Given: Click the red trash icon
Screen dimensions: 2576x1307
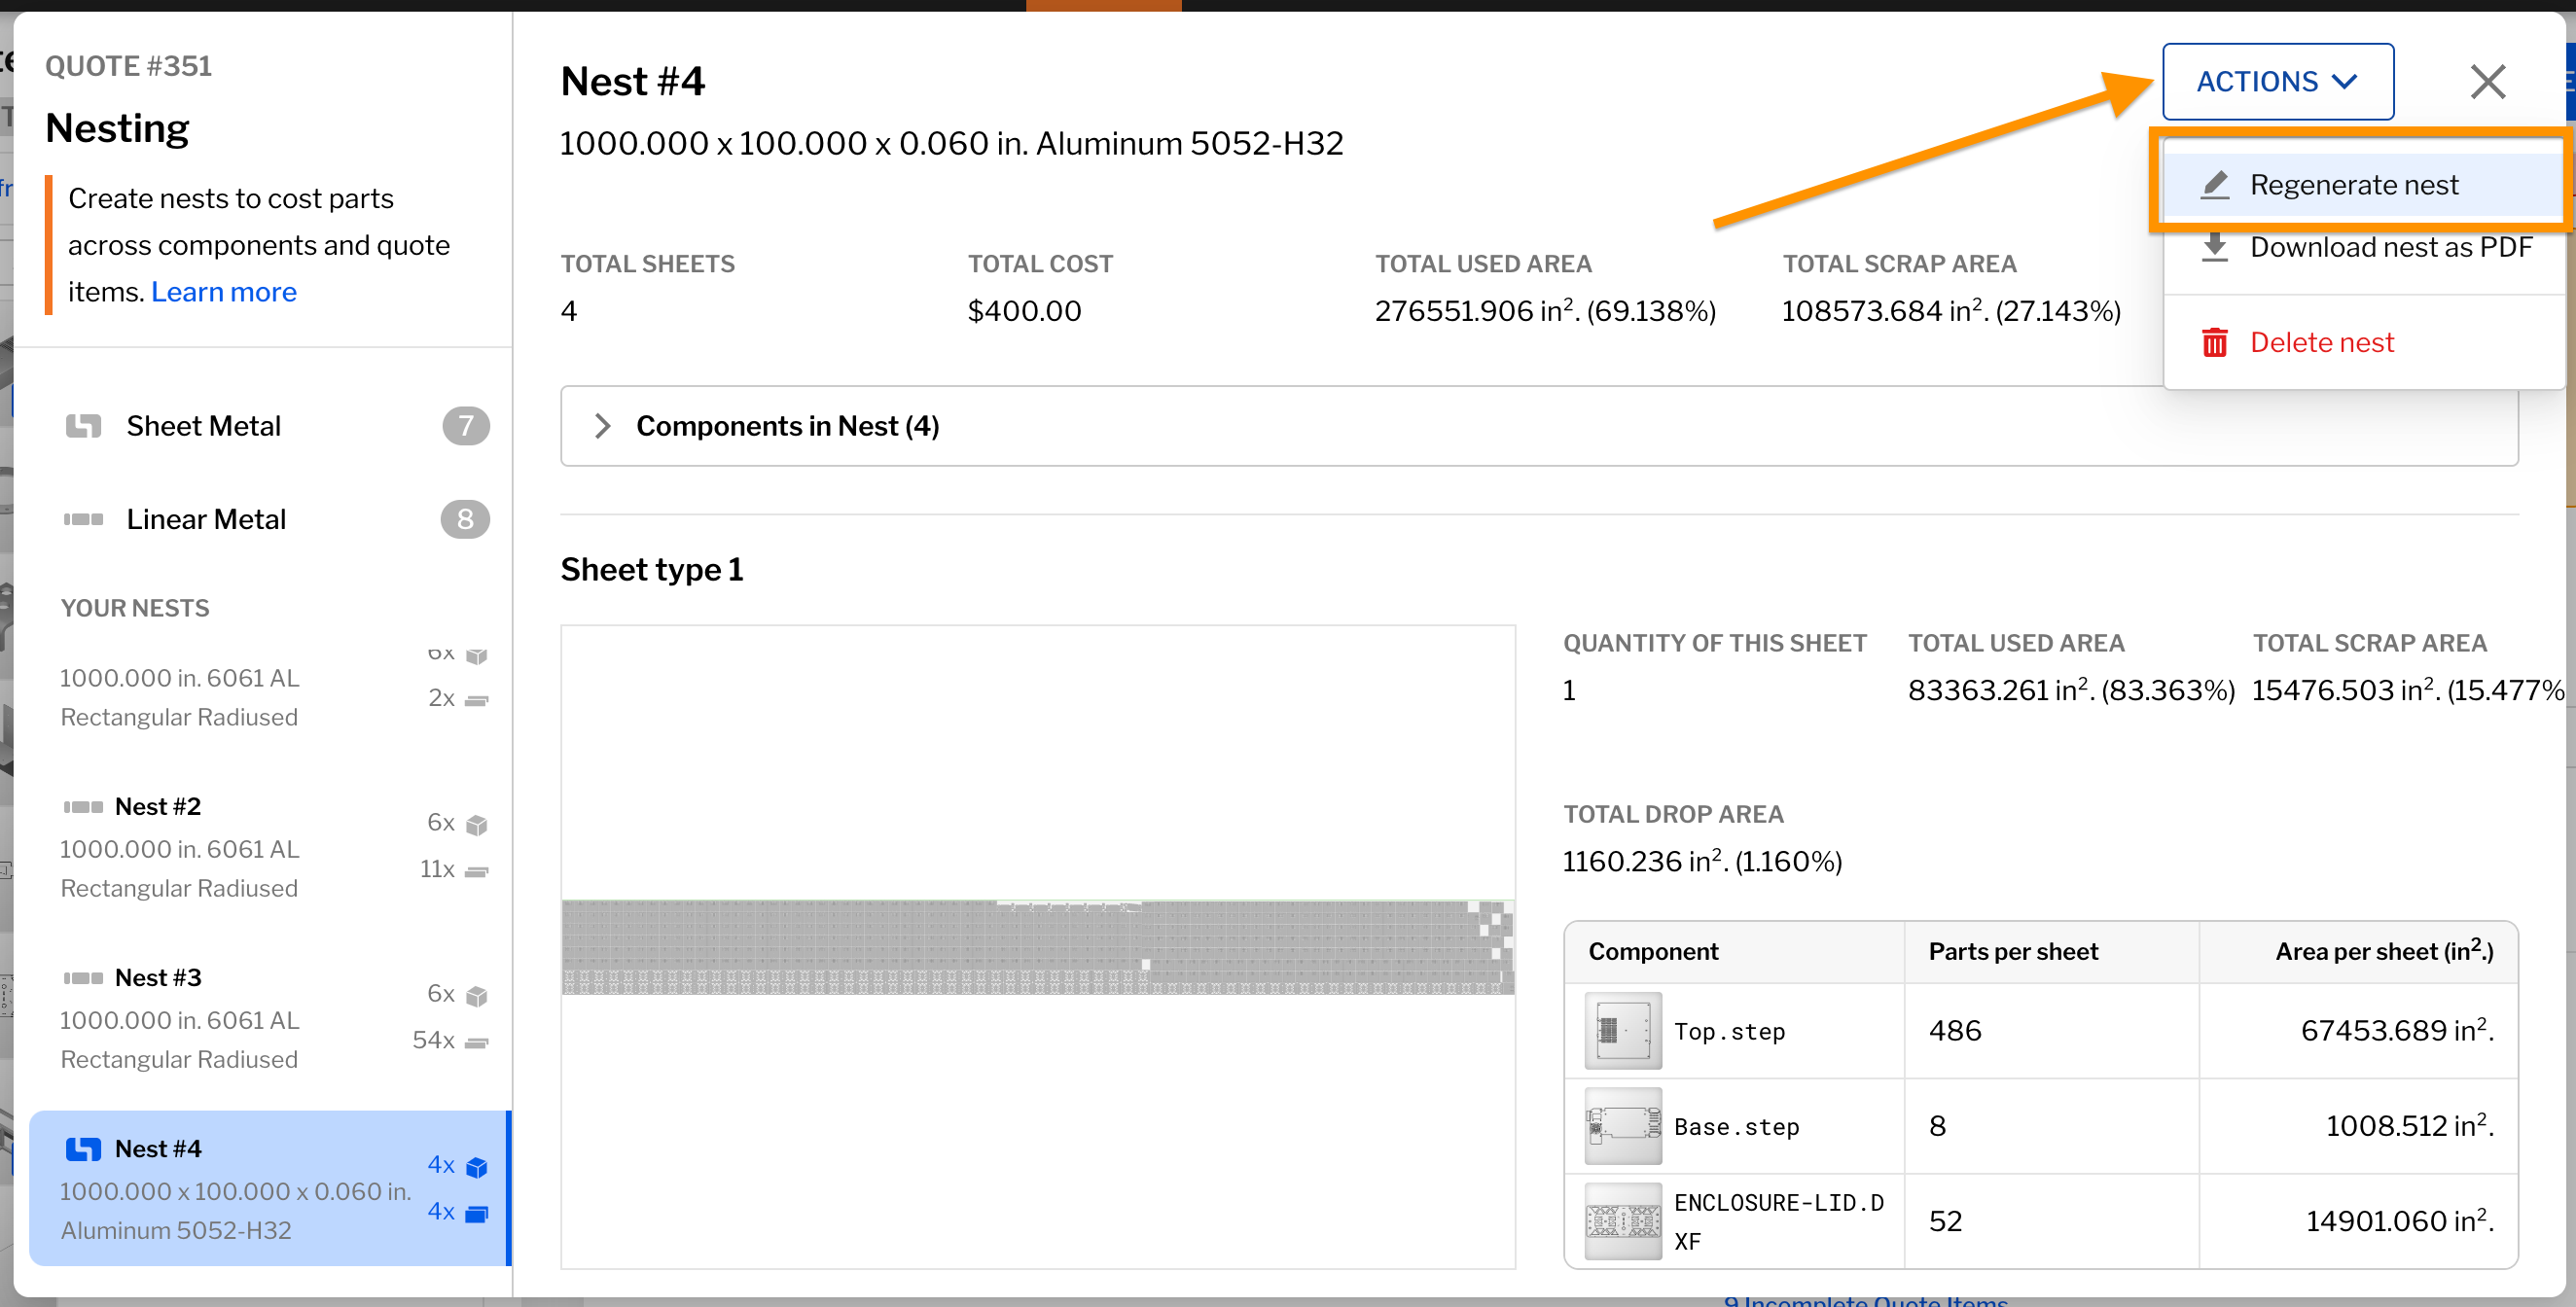Looking at the screenshot, I should point(2215,343).
